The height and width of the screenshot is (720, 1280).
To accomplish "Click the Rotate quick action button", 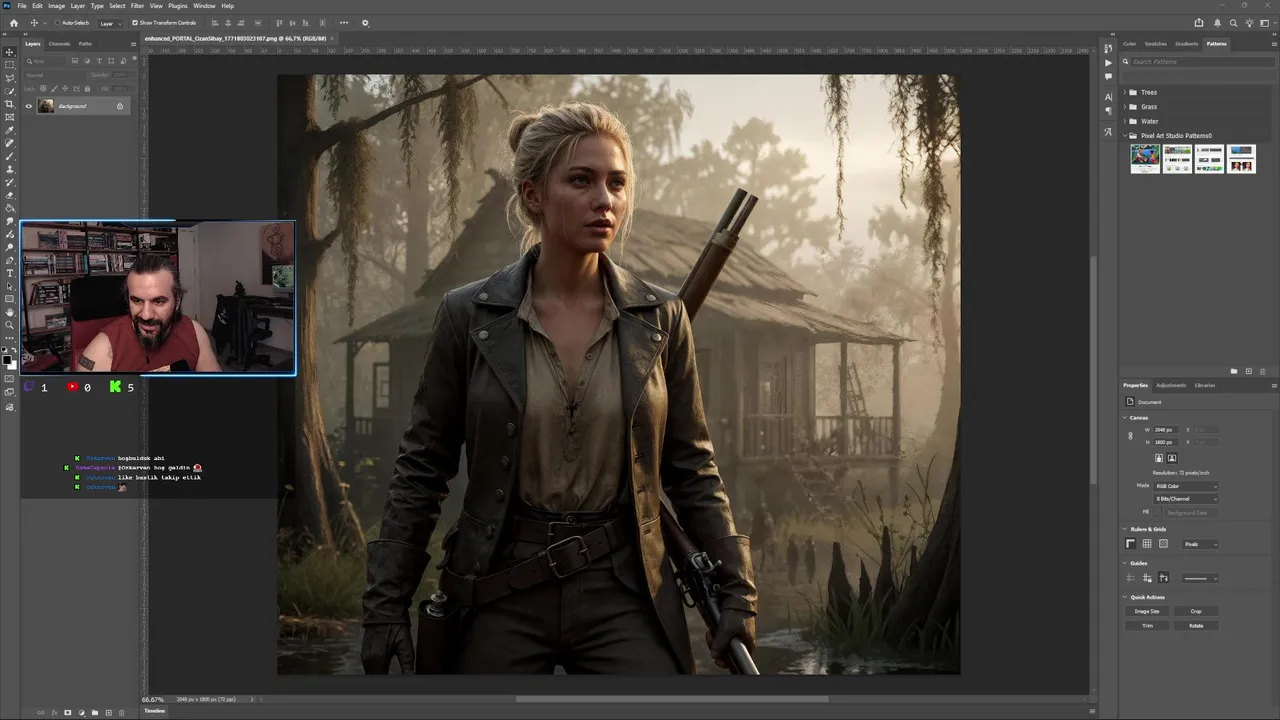I will coord(1196,625).
